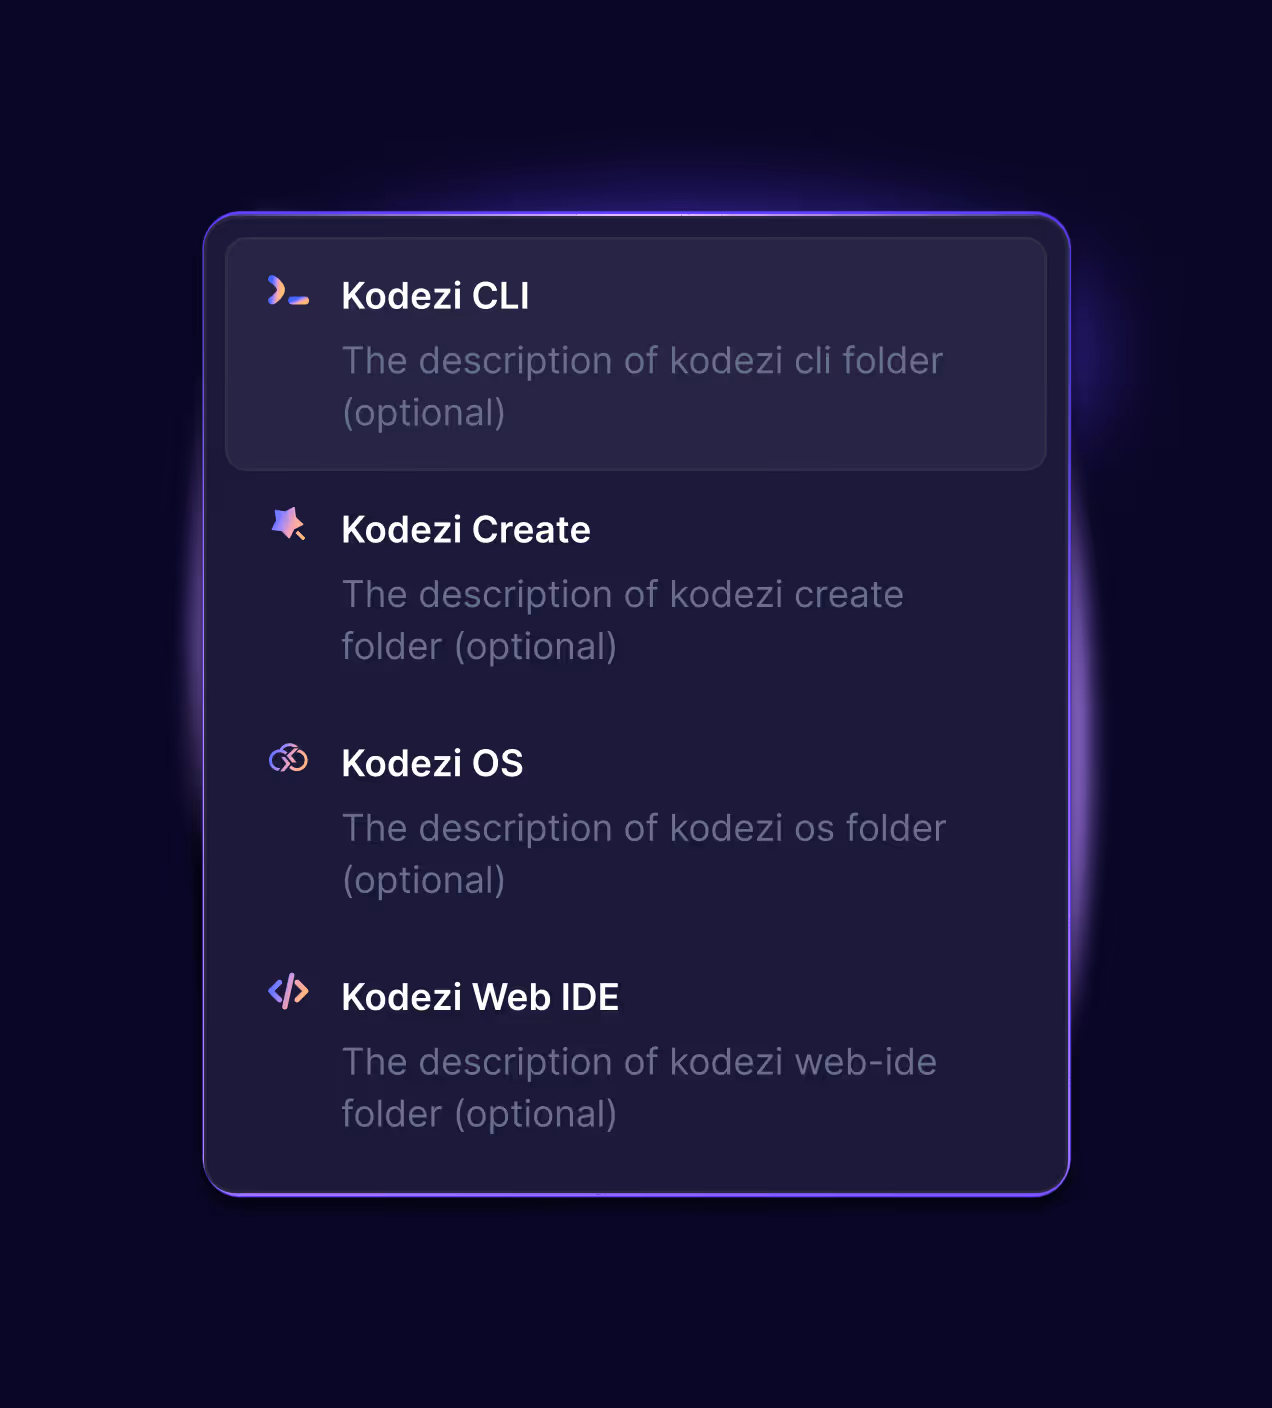1272x1408 pixels.
Task: Select the Kodezi Create description placeholder
Action: pos(623,620)
